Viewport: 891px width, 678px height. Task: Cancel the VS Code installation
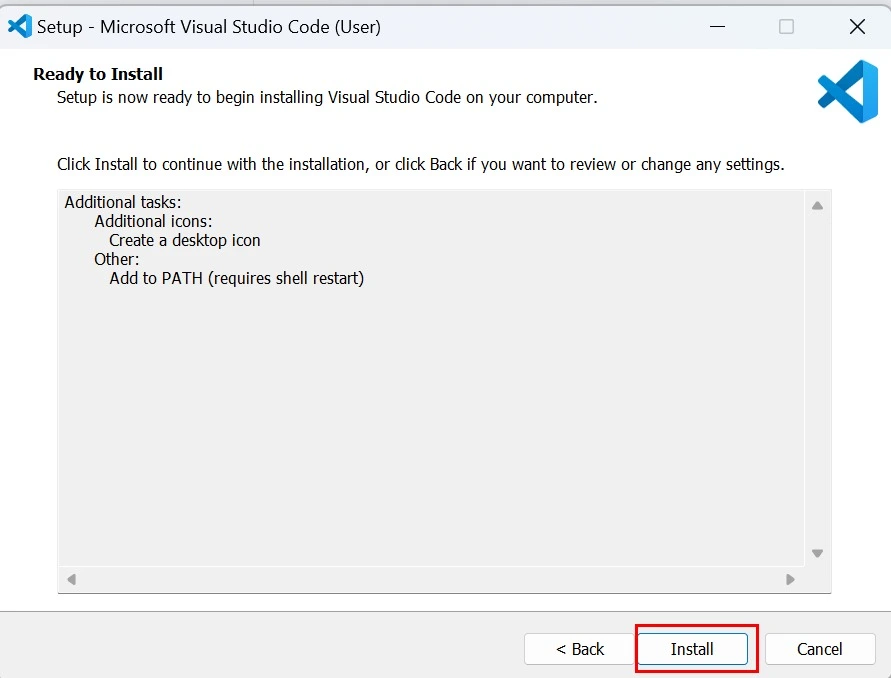pos(820,649)
